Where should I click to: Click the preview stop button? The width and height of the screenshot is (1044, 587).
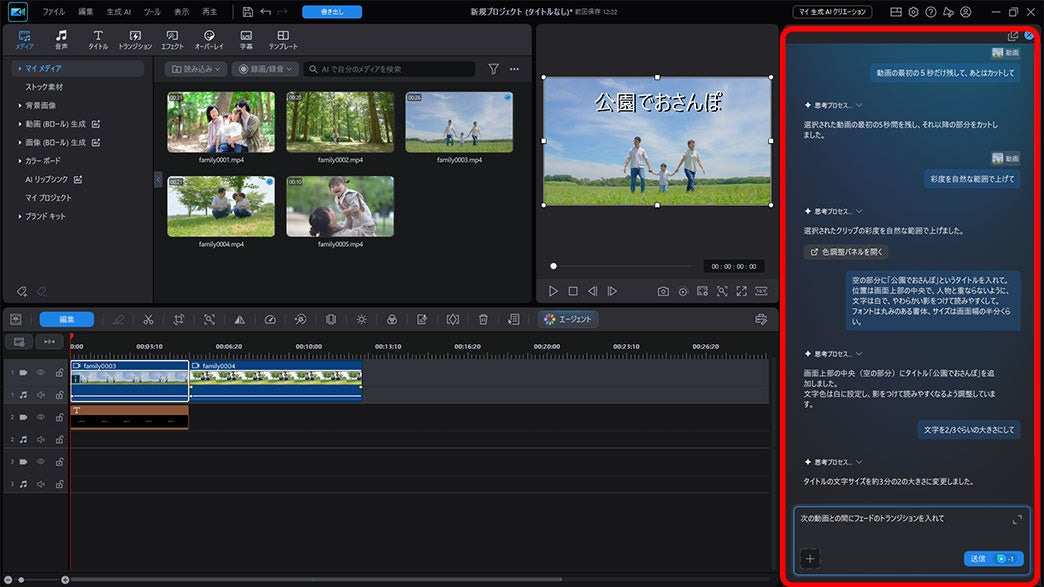(x=573, y=291)
